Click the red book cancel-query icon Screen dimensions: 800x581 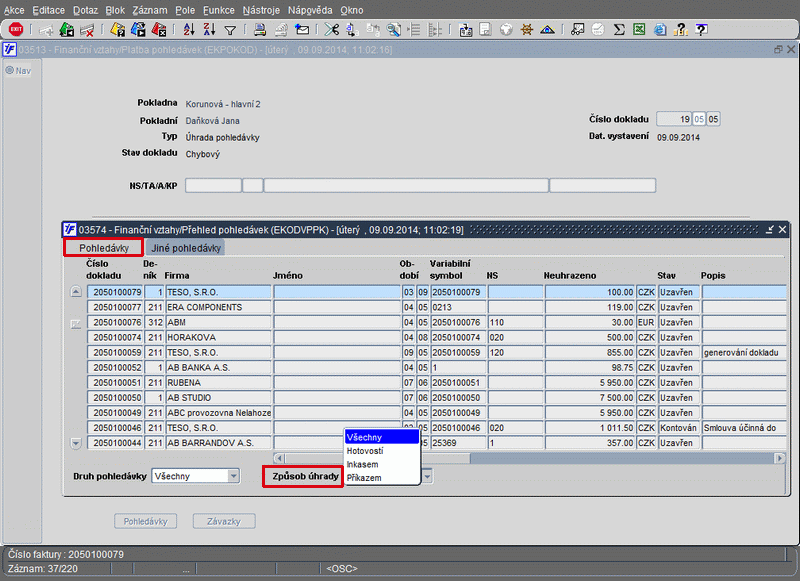tap(159, 30)
